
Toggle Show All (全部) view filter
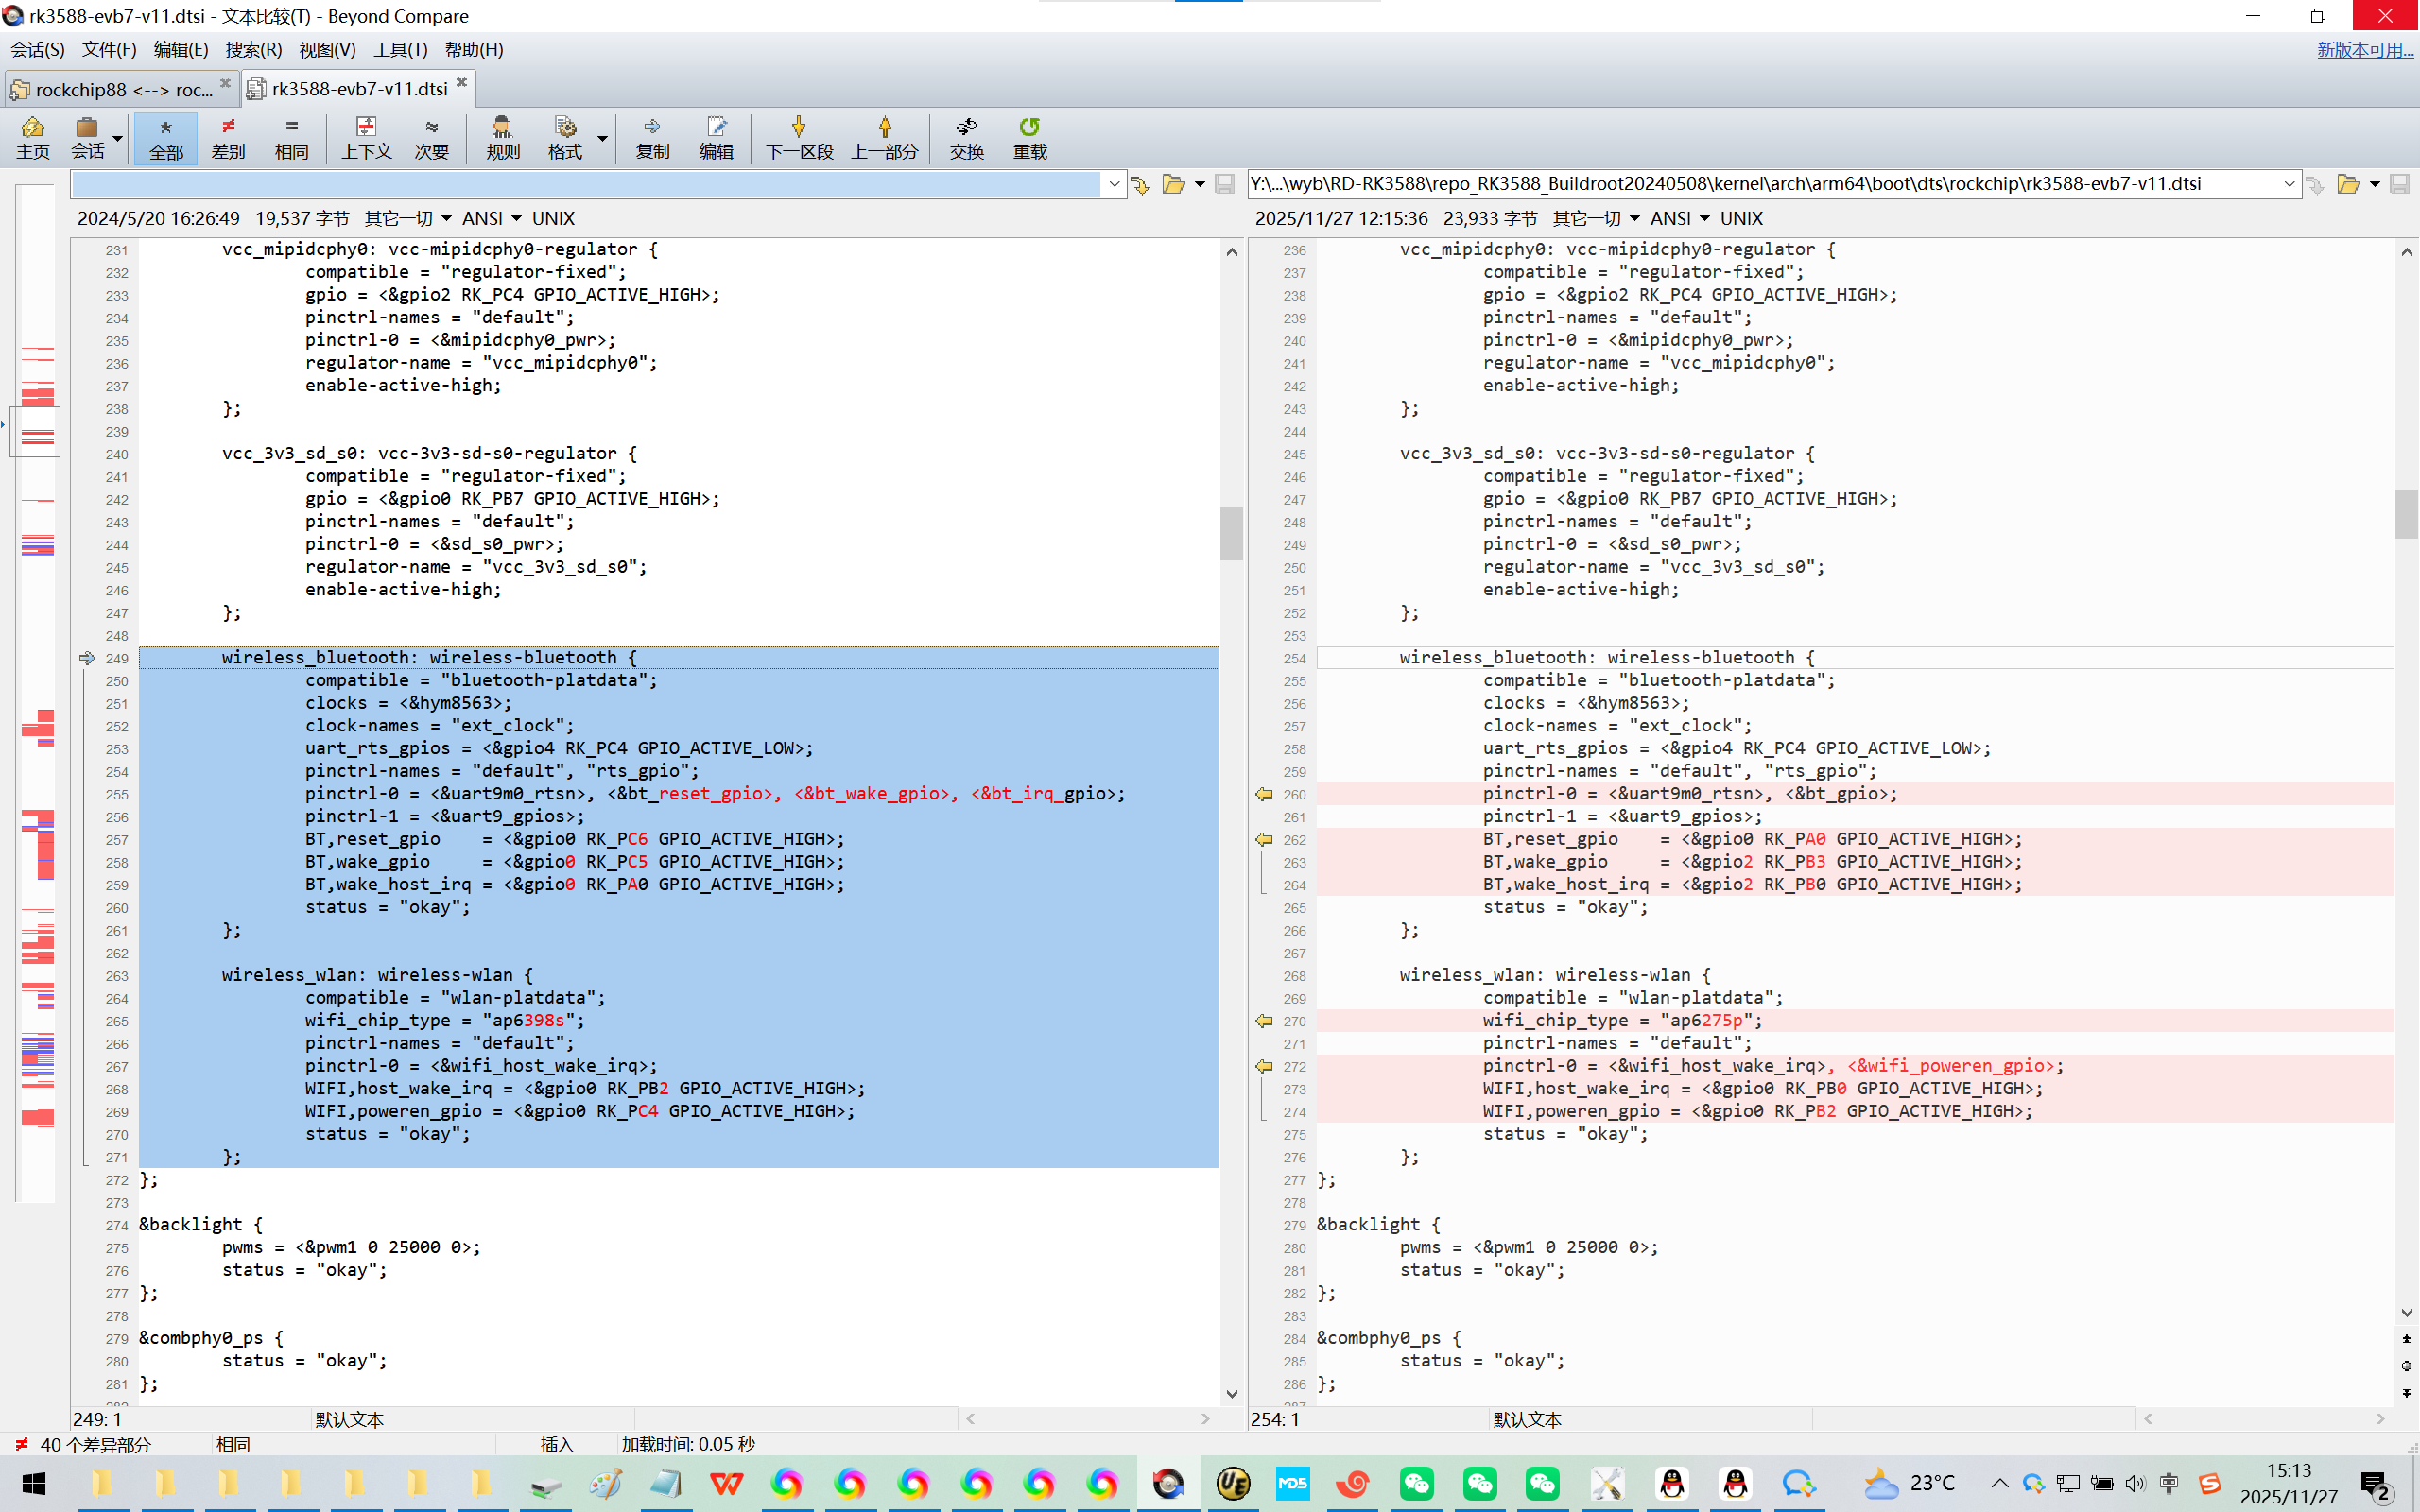(166, 137)
